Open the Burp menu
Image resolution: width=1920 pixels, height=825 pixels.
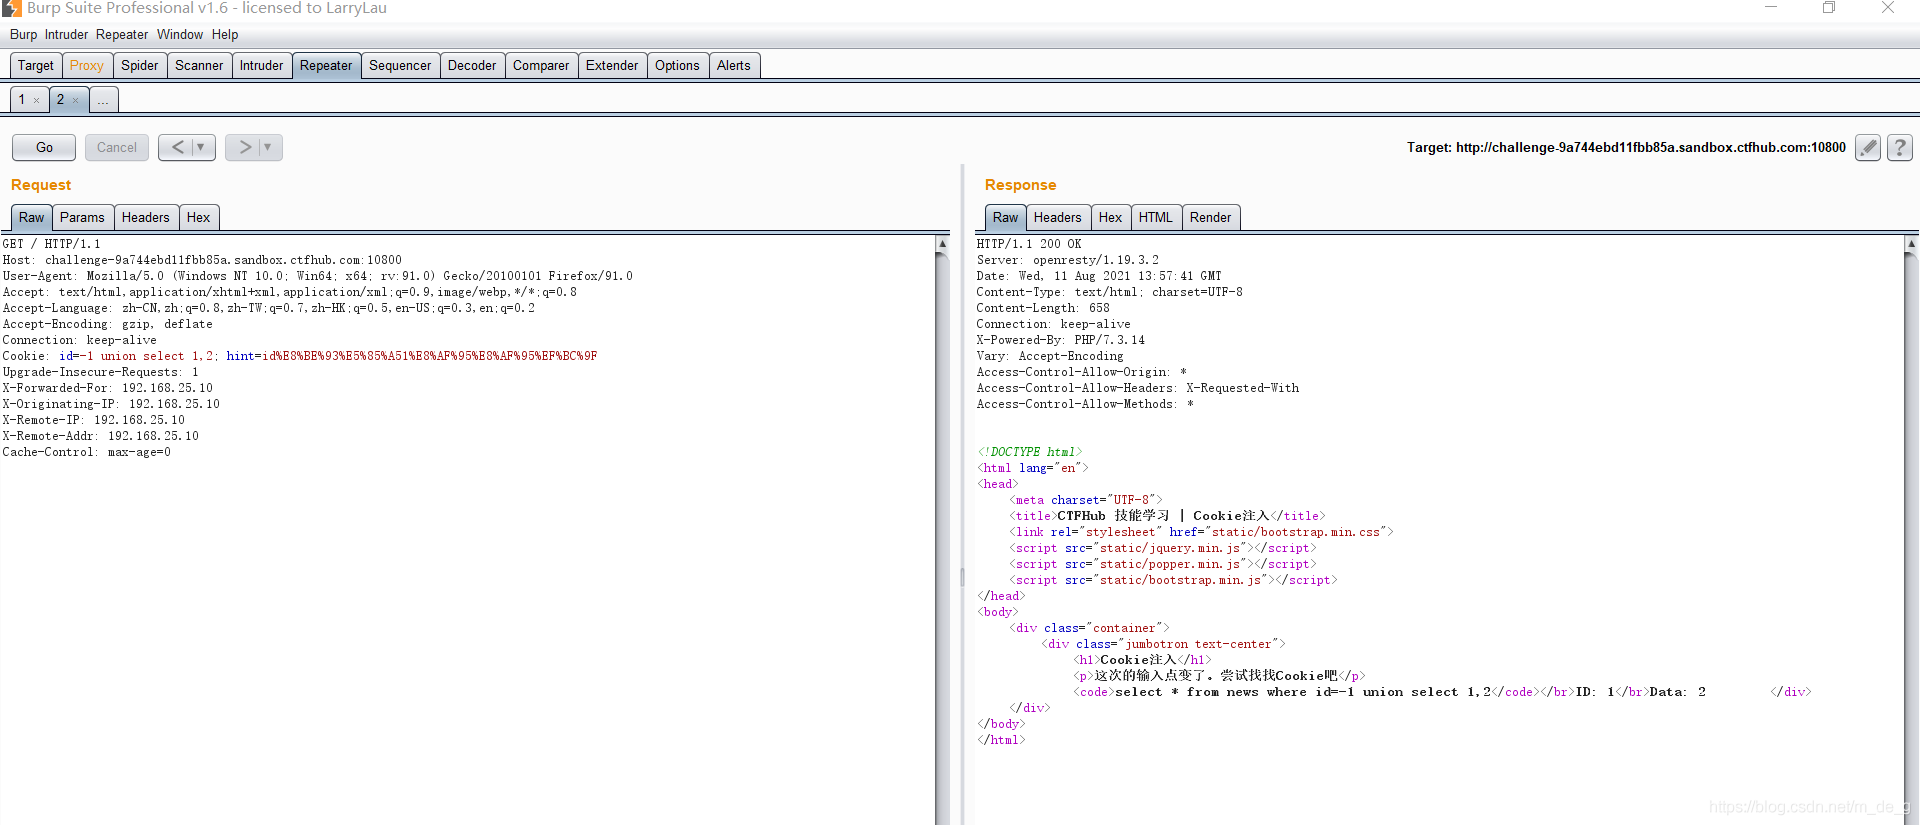pos(23,34)
